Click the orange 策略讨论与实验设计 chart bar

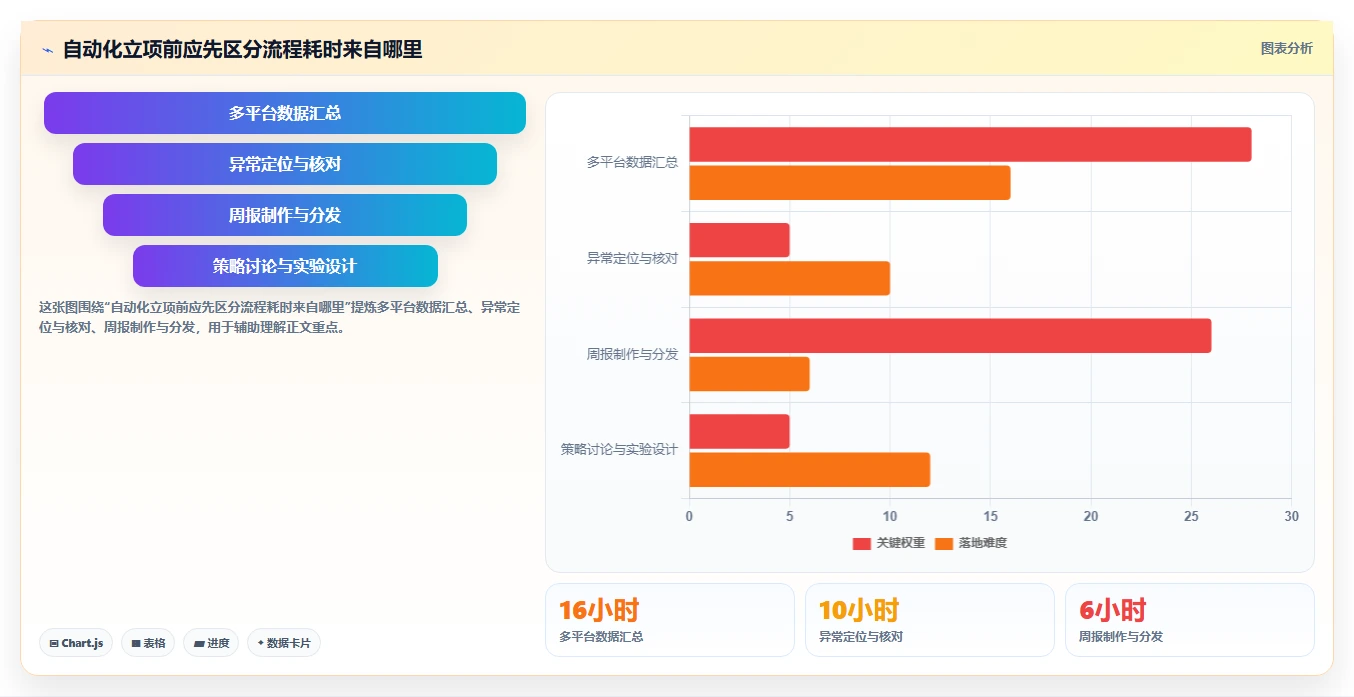pyautogui.click(x=809, y=470)
